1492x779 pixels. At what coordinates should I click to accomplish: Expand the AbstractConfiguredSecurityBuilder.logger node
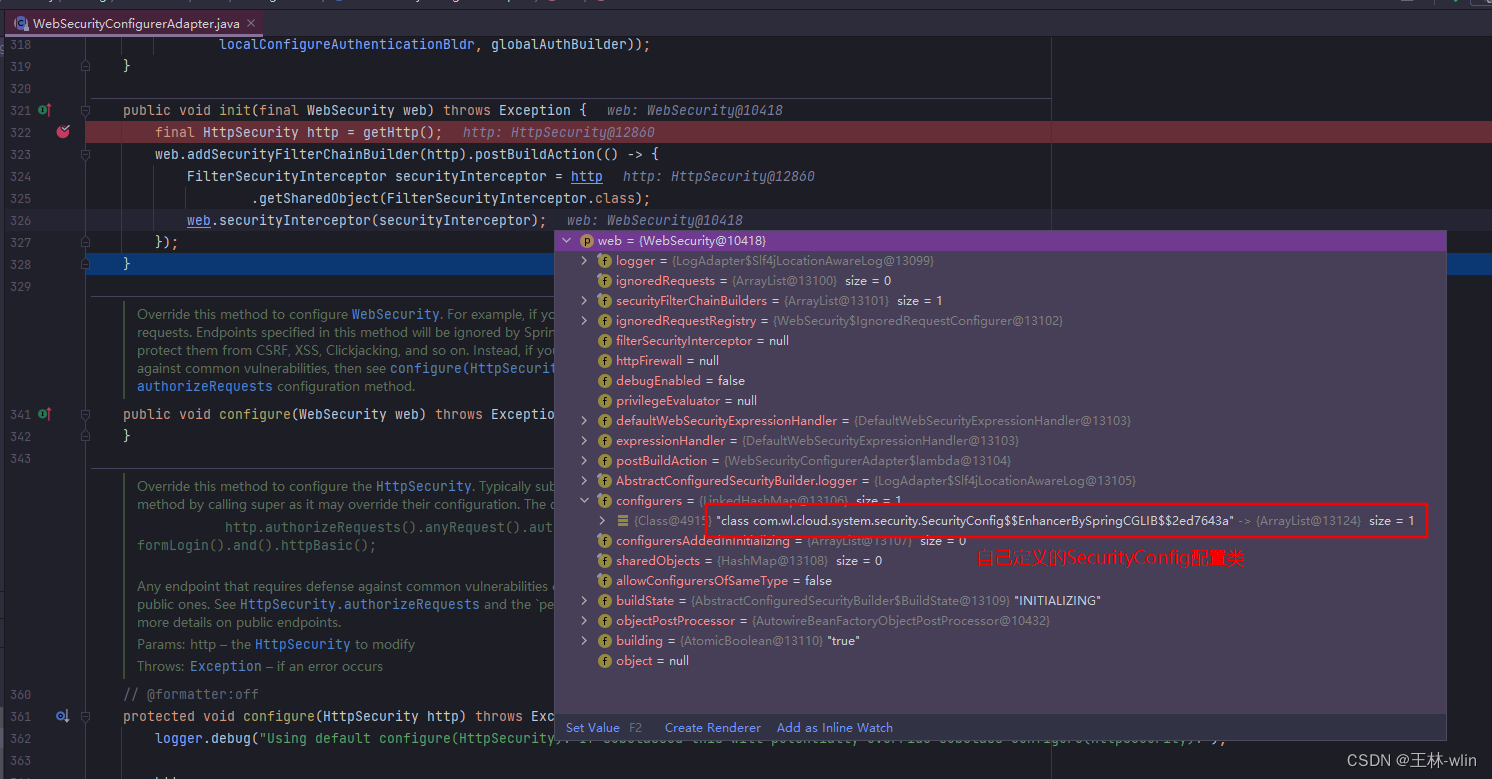(585, 481)
